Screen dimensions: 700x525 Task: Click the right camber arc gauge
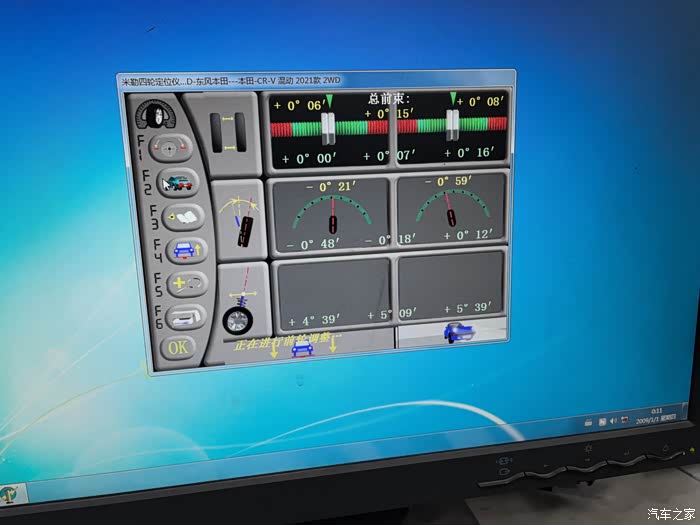(x=451, y=211)
